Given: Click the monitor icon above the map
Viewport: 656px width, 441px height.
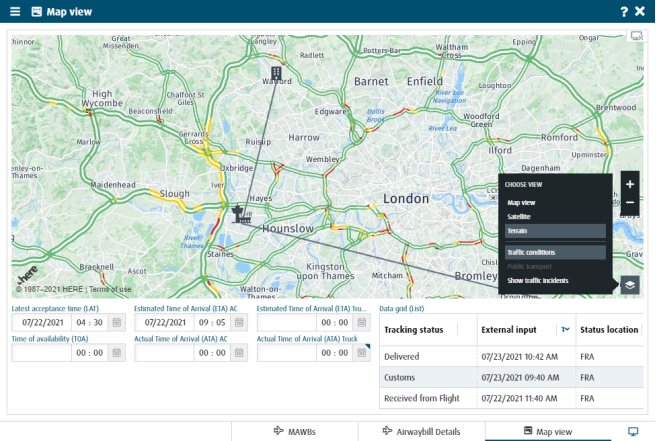Looking at the screenshot, I should (x=636, y=36).
